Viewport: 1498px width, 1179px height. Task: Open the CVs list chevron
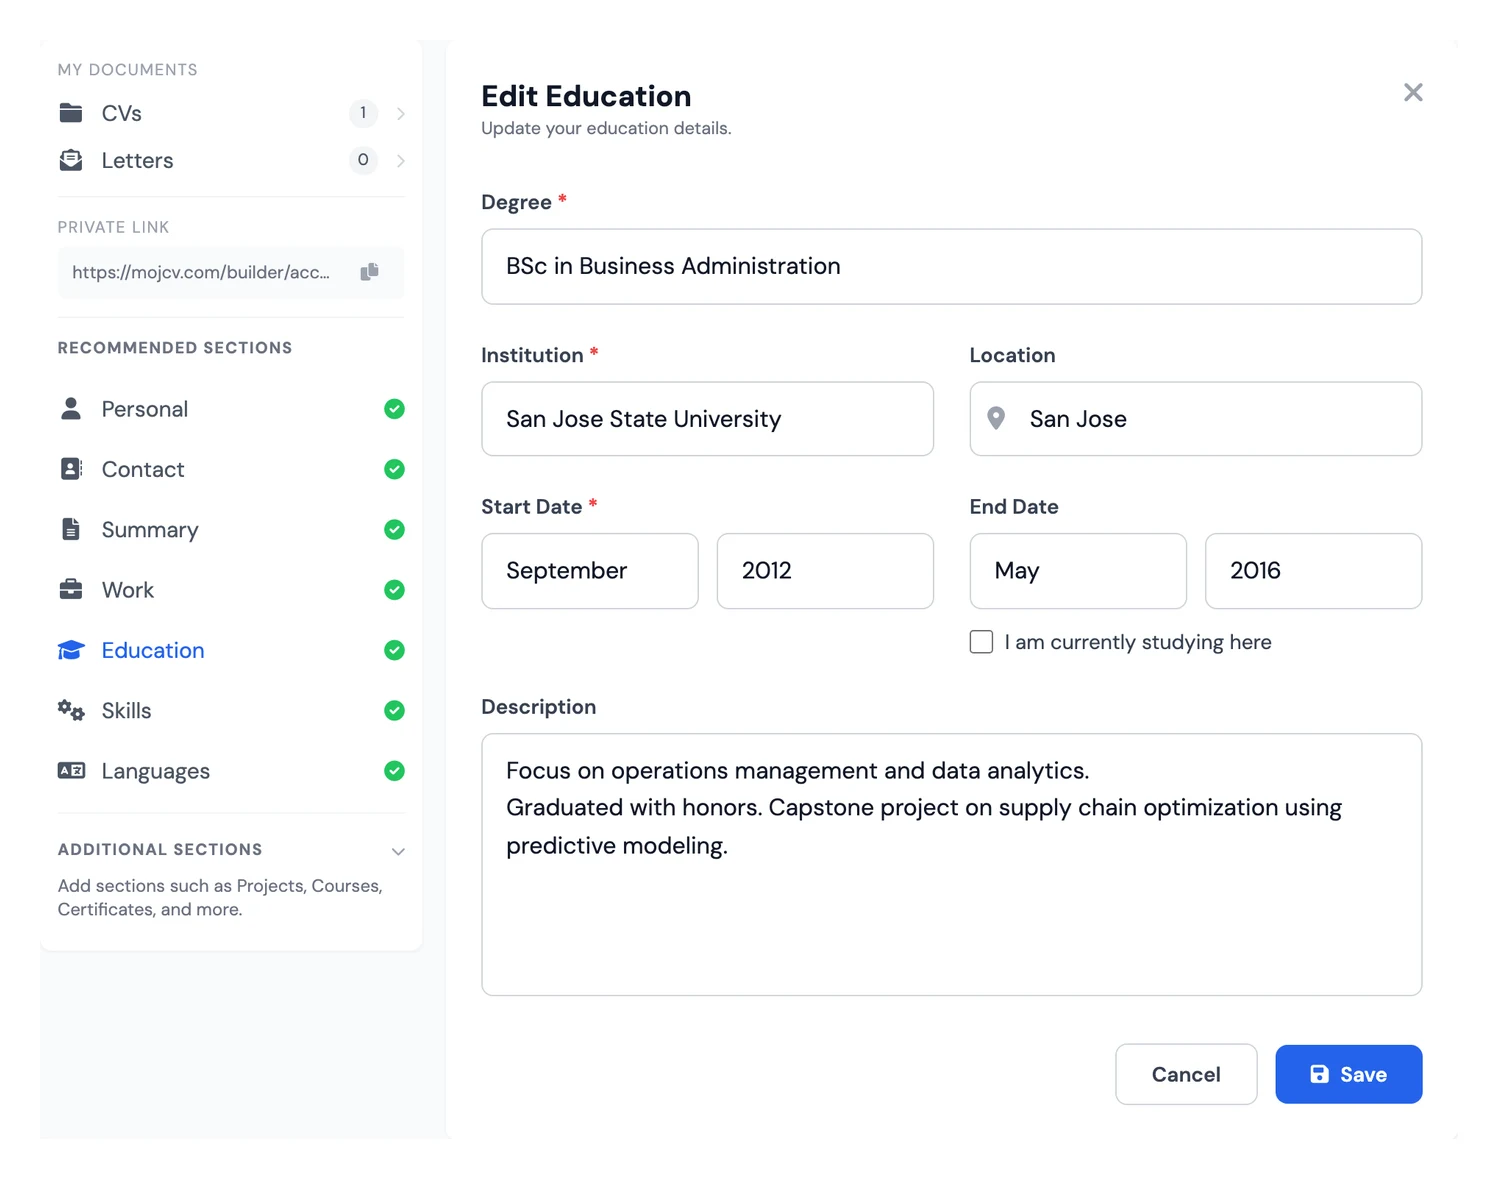tap(400, 114)
